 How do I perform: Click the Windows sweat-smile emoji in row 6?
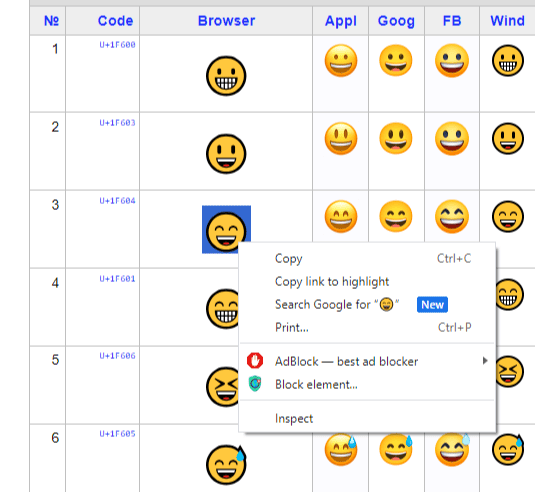point(508,450)
